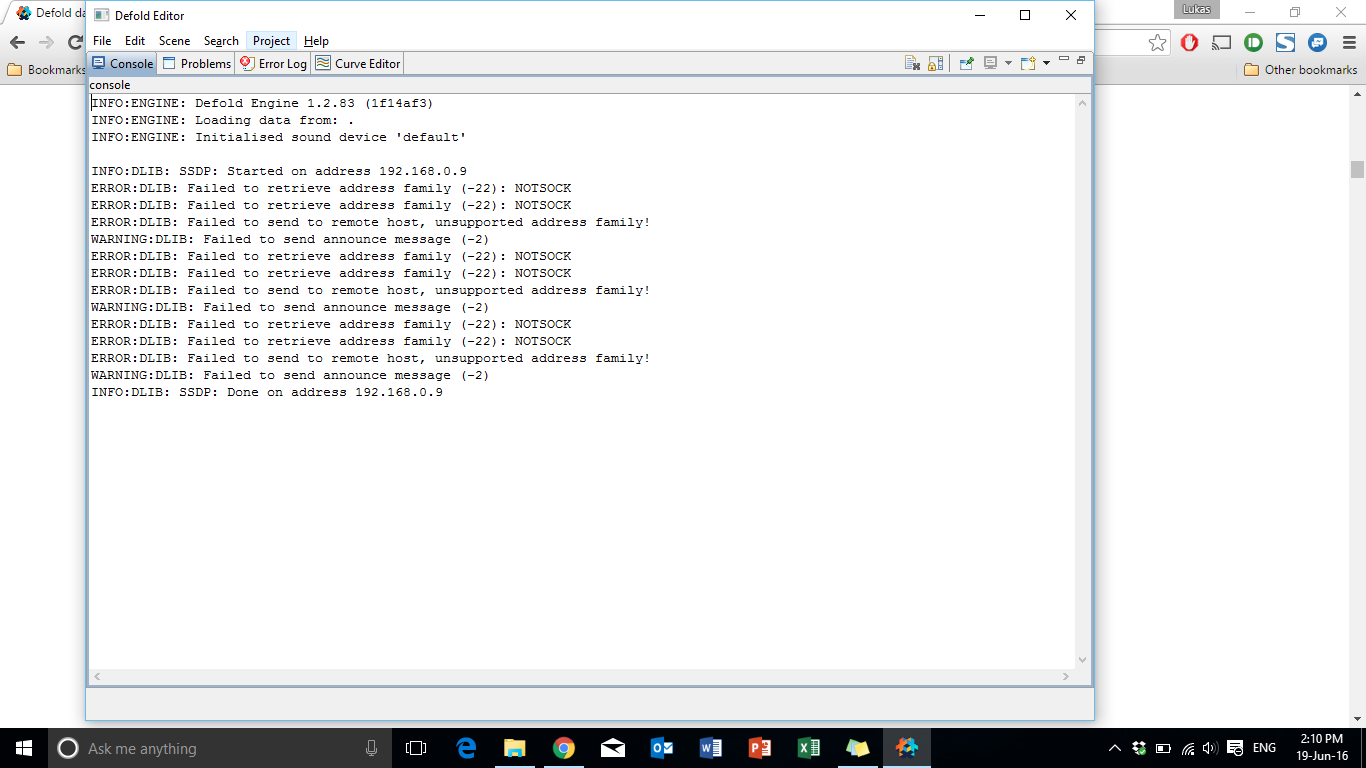
Task: Clear the console output
Action: [912, 63]
